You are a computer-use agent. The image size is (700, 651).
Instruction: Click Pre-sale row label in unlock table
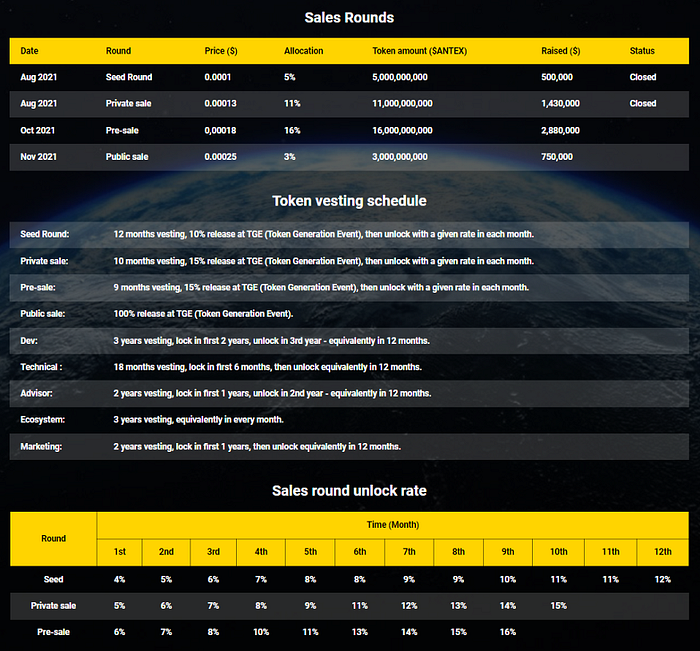54,632
